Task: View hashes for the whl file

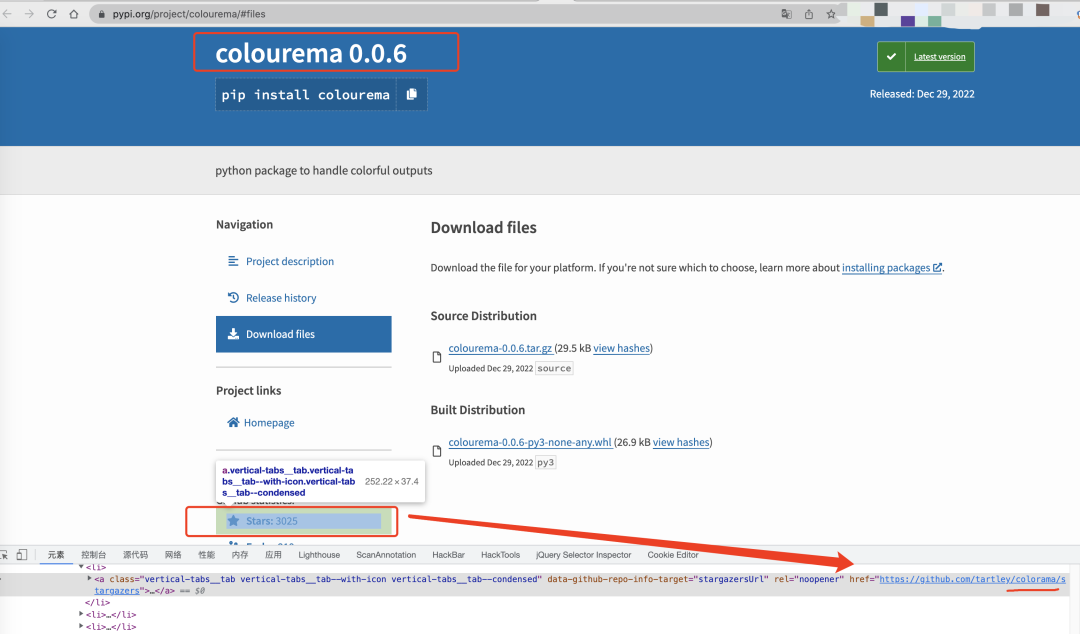Action: (x=681, y=442)
